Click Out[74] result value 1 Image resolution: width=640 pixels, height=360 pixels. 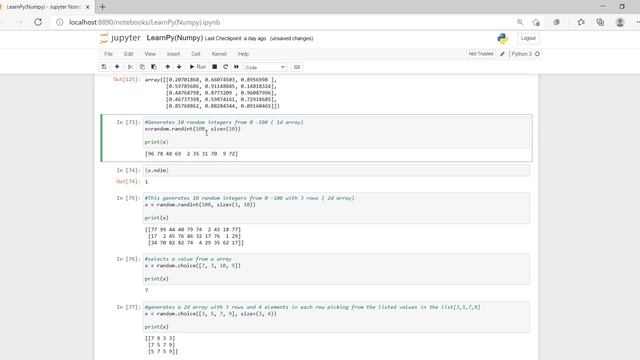[x=147, y=182]
